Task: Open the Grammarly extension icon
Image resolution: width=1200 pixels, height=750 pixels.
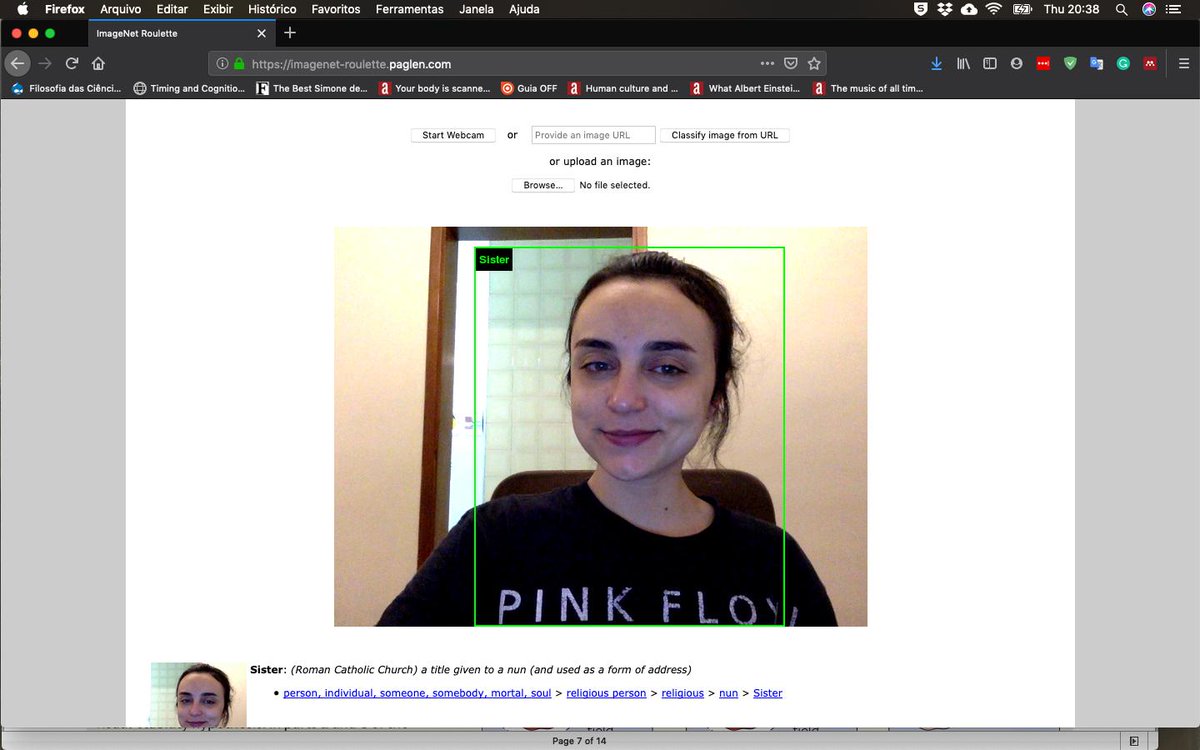Action: [x=1123, y=63]
